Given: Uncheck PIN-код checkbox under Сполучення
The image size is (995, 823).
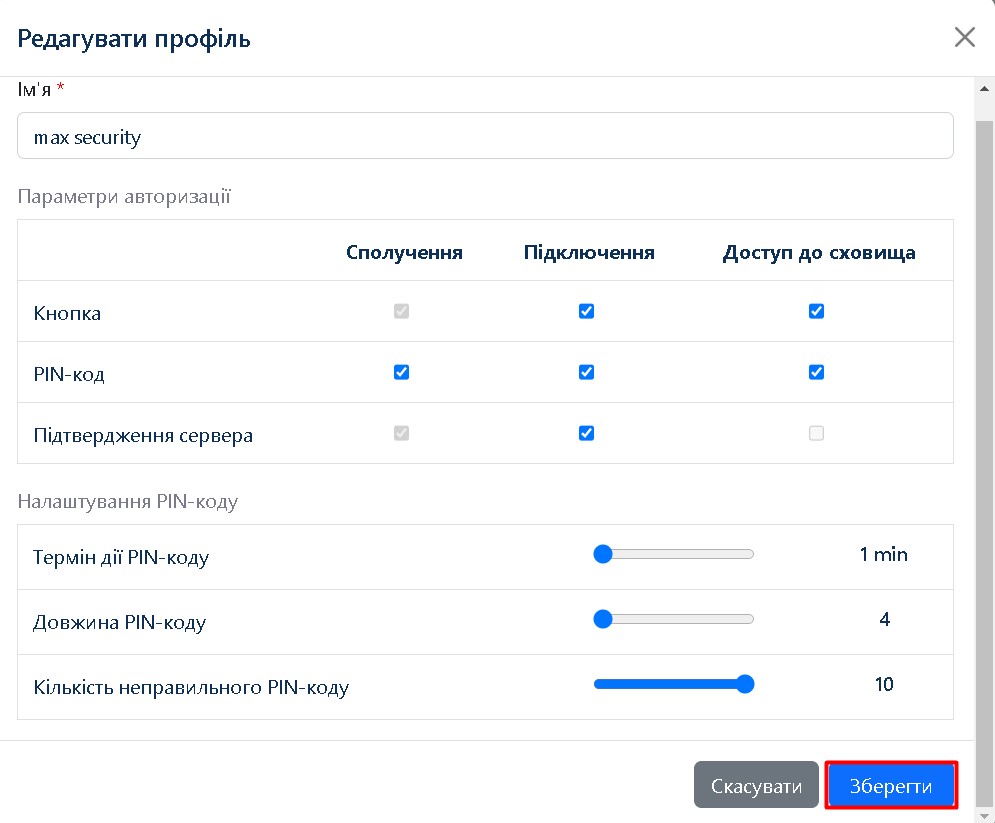Looking at the screenshot, I should click(x=401, y=372).
